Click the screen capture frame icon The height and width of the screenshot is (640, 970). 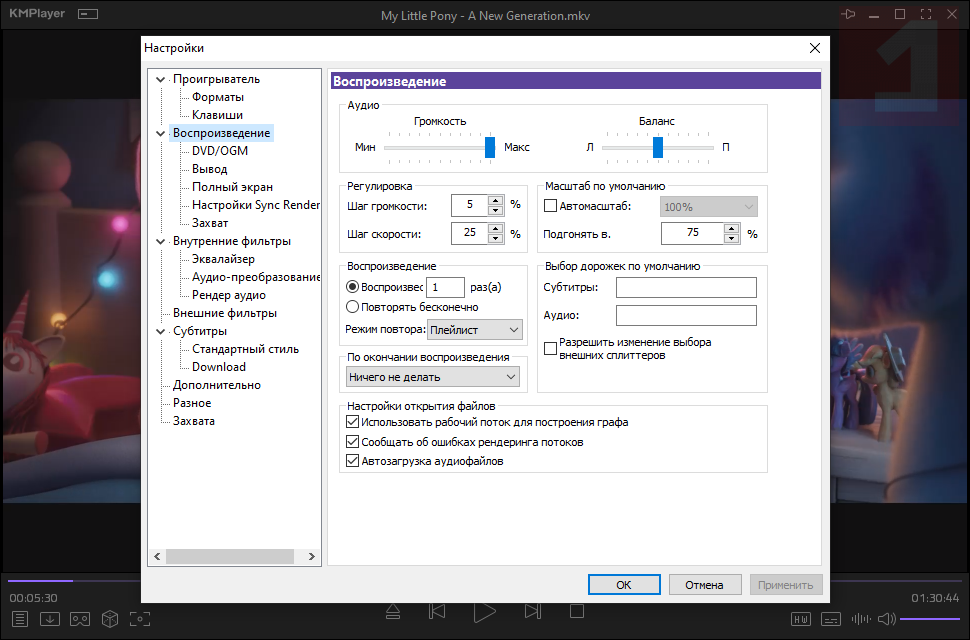click(x=140, y=618)
